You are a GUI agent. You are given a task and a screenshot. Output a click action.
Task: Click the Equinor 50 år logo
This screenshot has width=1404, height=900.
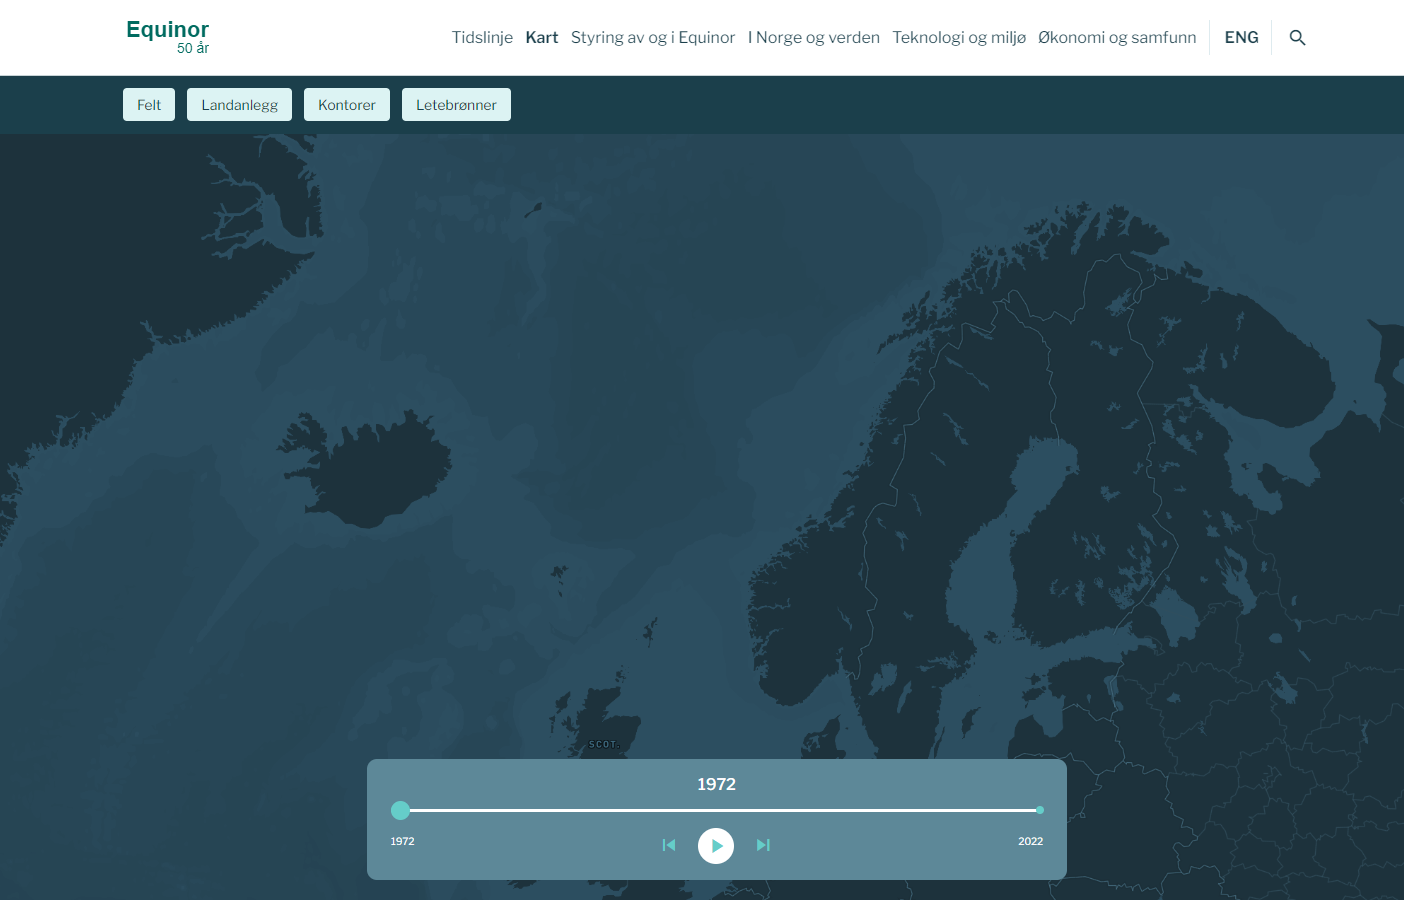click(167, 37)
